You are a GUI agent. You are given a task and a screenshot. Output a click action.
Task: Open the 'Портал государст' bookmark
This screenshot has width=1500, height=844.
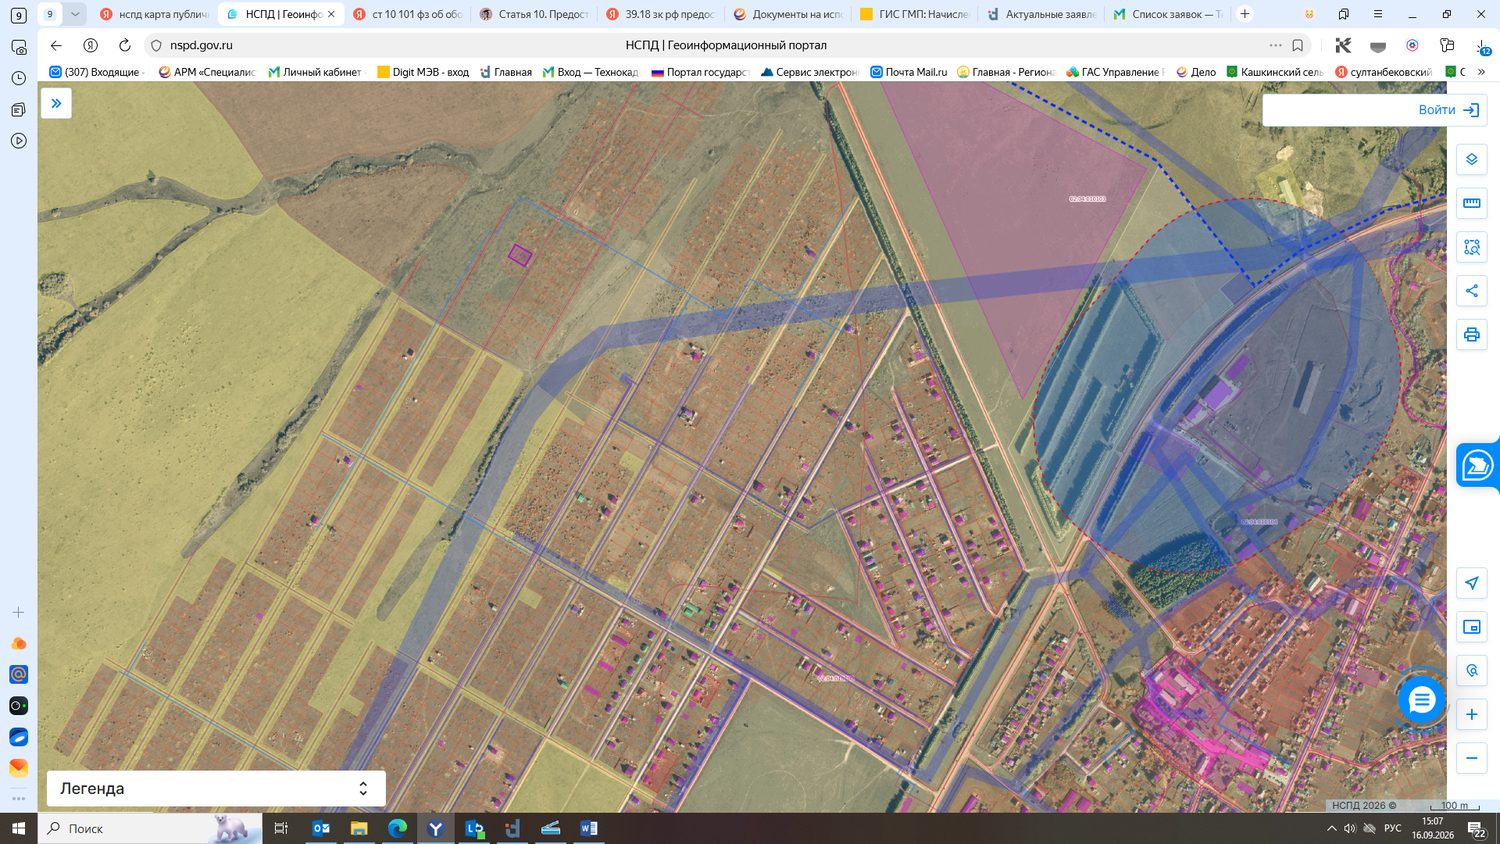700,72
